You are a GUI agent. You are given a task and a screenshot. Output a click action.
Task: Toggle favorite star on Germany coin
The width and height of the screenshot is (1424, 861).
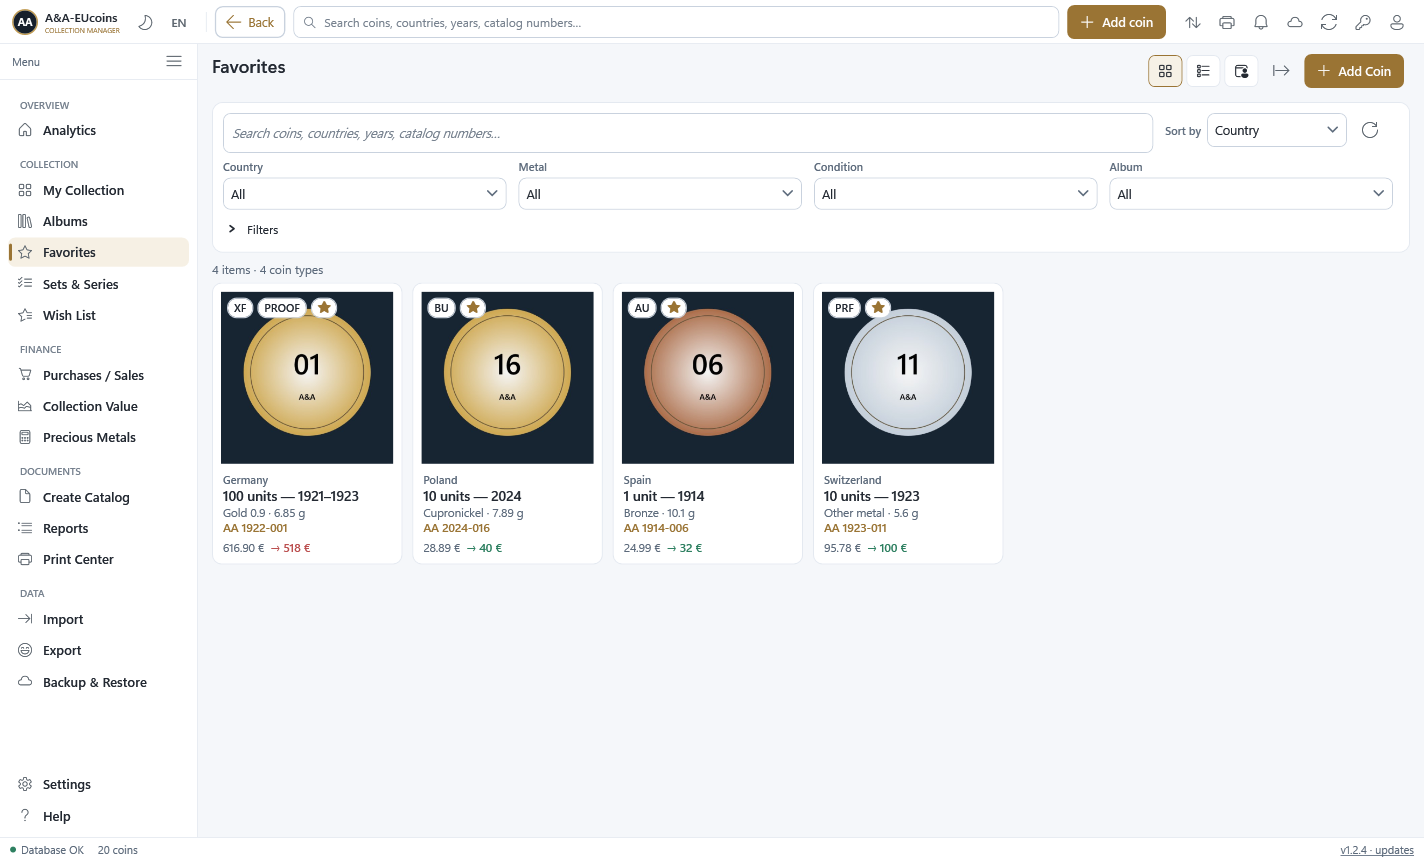324,307
